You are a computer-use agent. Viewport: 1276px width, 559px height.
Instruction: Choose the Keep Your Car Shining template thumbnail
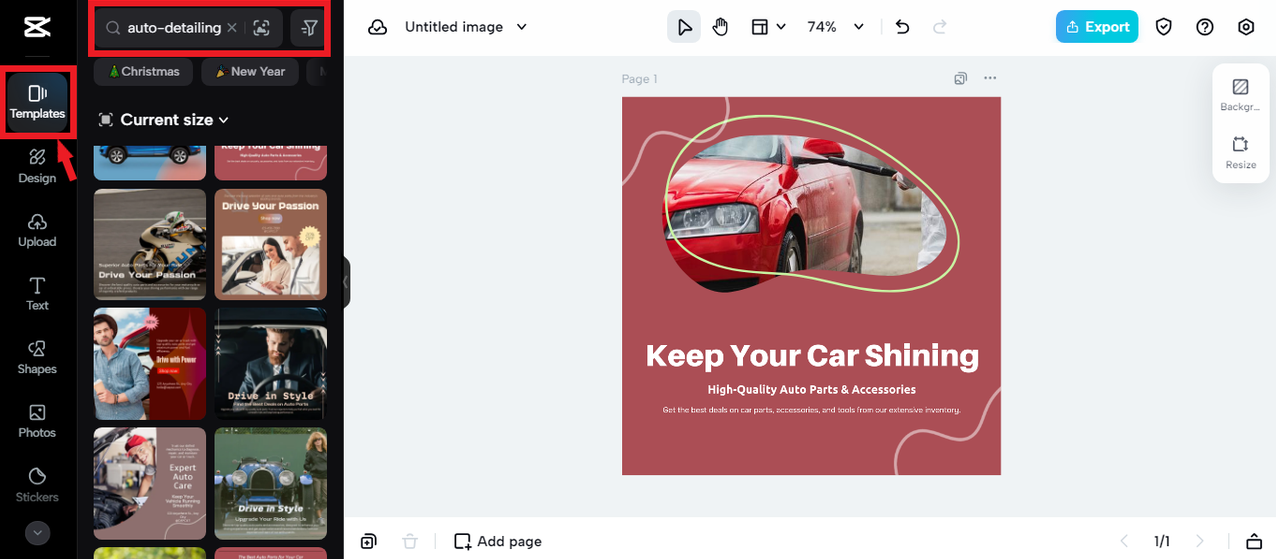click(x=270, y=162)
